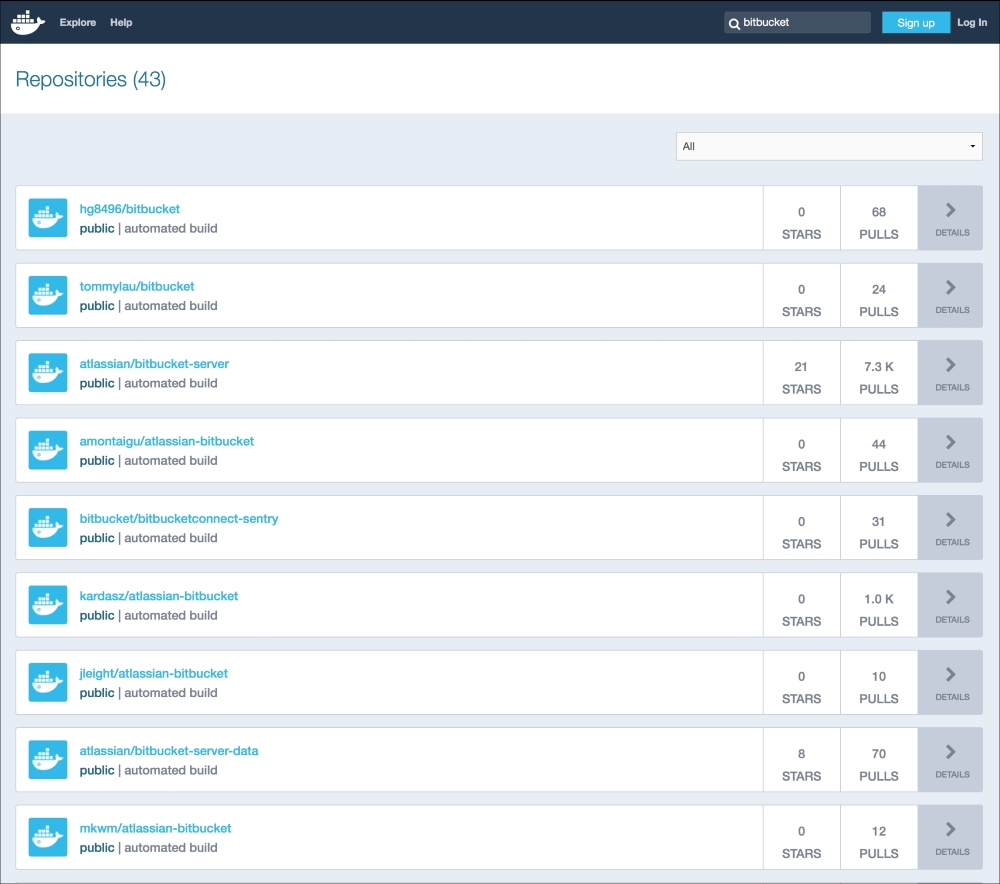Open the hg8496/bitbucket repository link
Viewport: 1000px width, 884px height.
point(130,209)
